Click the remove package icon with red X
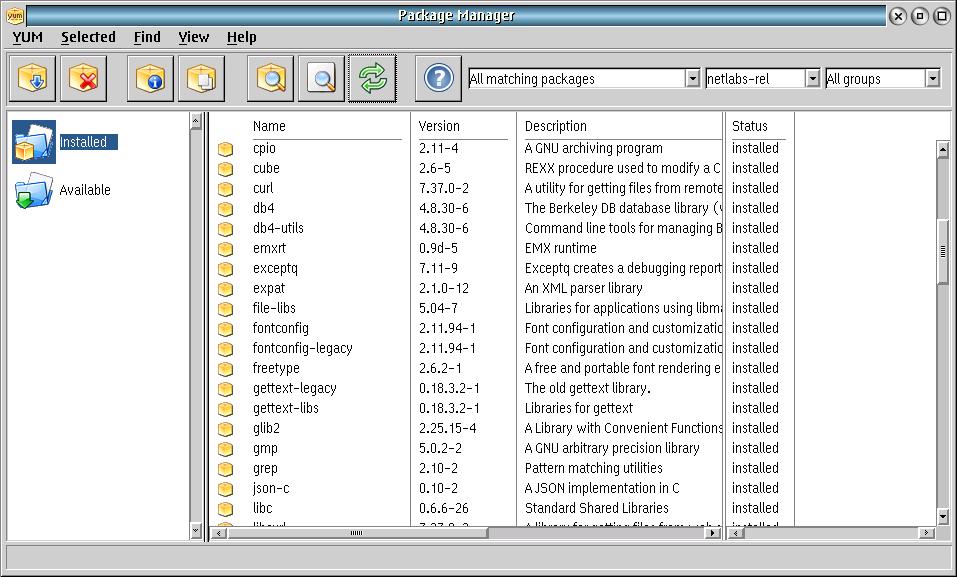Screen dimensions: 957x577 [x=84, y=78]
